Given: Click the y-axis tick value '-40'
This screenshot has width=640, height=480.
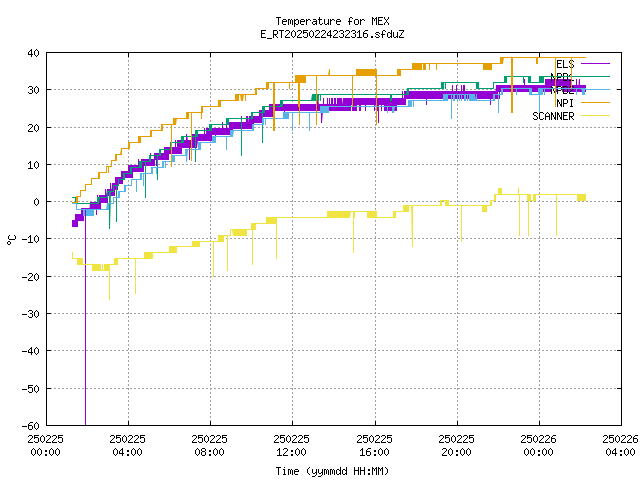Looking at the screenshot, I should tap(31, 351).
